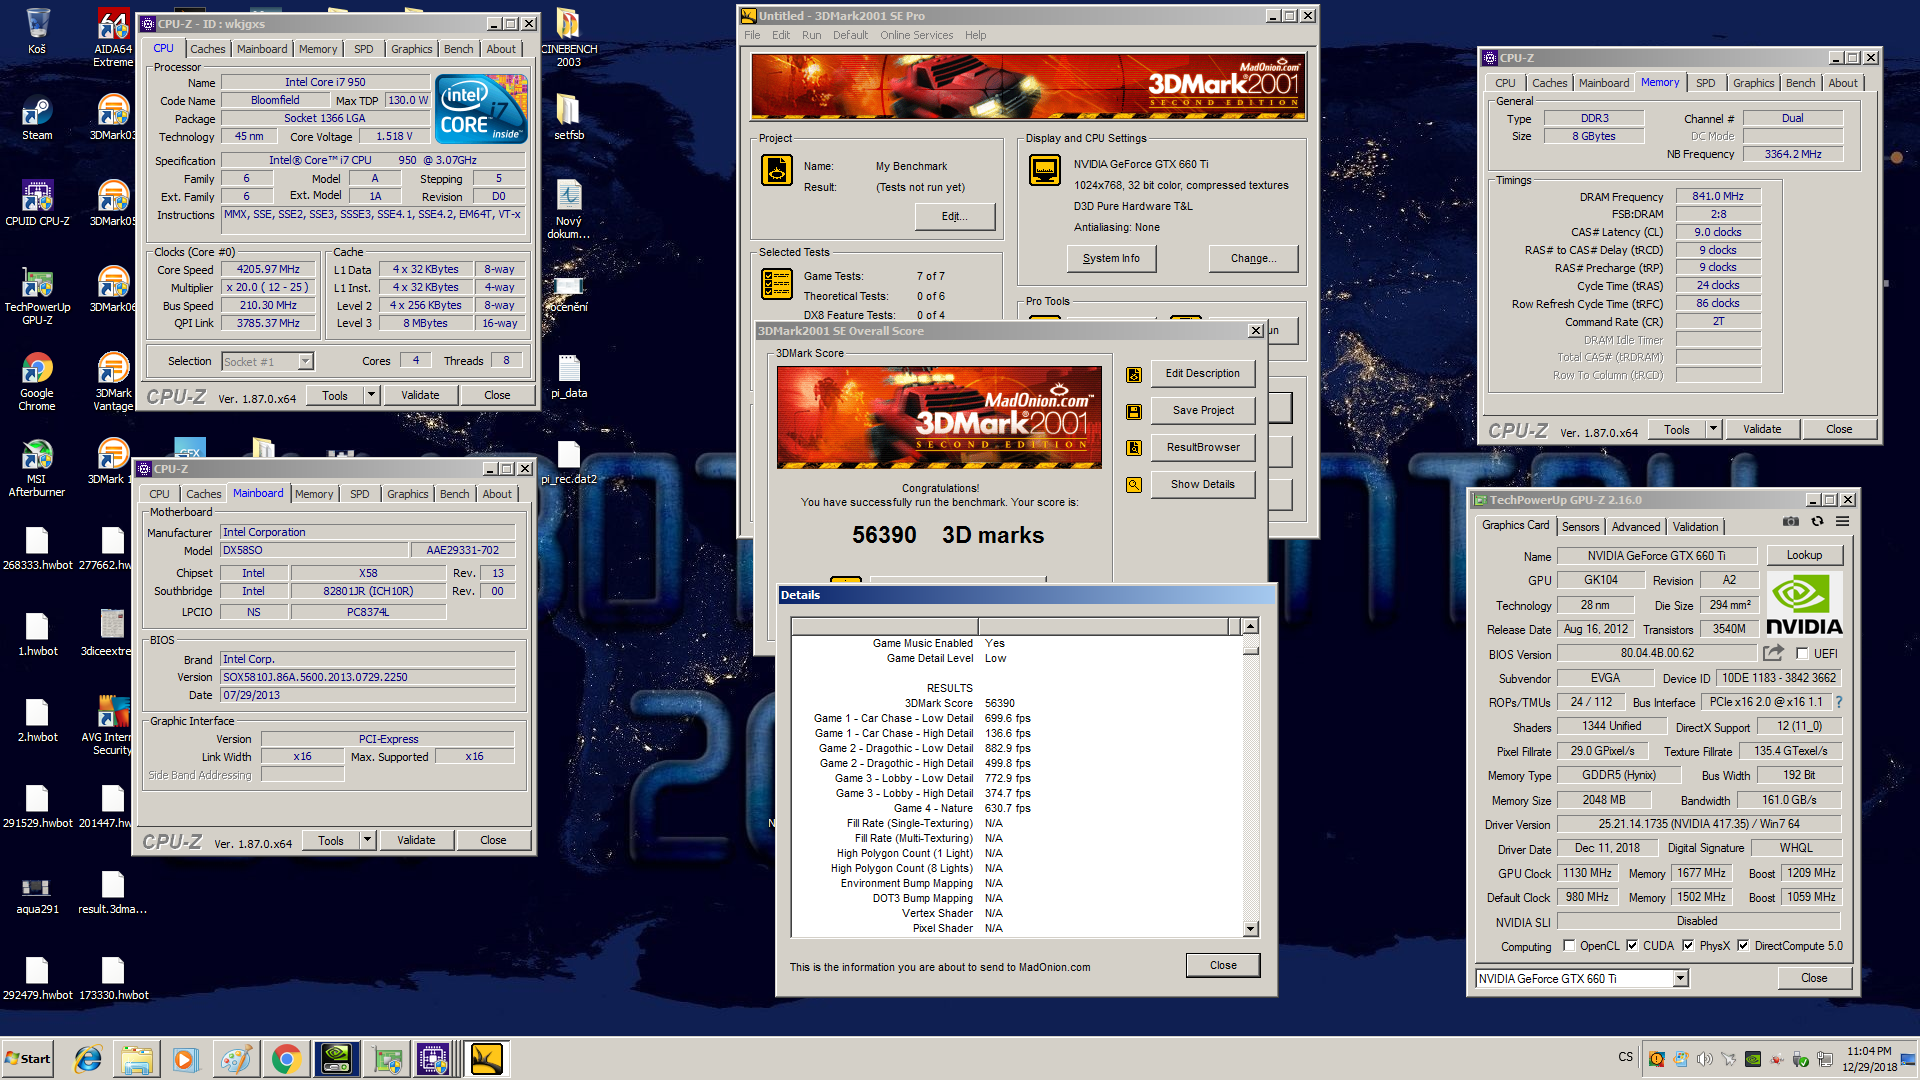Click the GPU-Z screenshot camera icon

pos(1790,522)
